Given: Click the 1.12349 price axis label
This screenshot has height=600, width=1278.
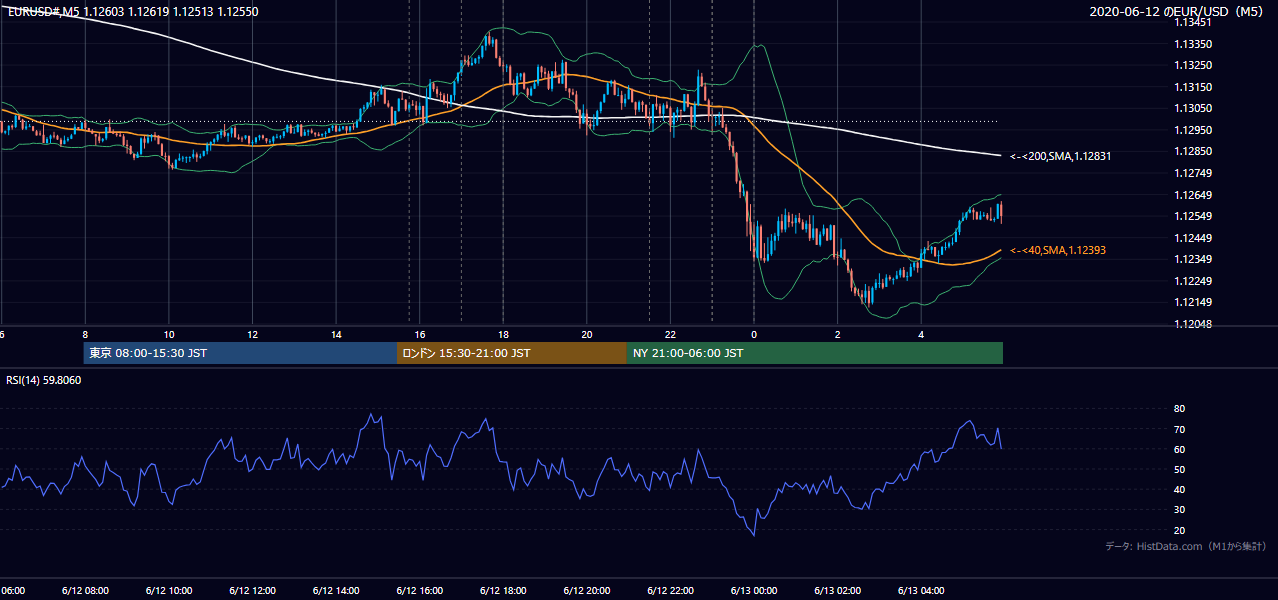Looking at the screenshot, I should click(1193, 259).
